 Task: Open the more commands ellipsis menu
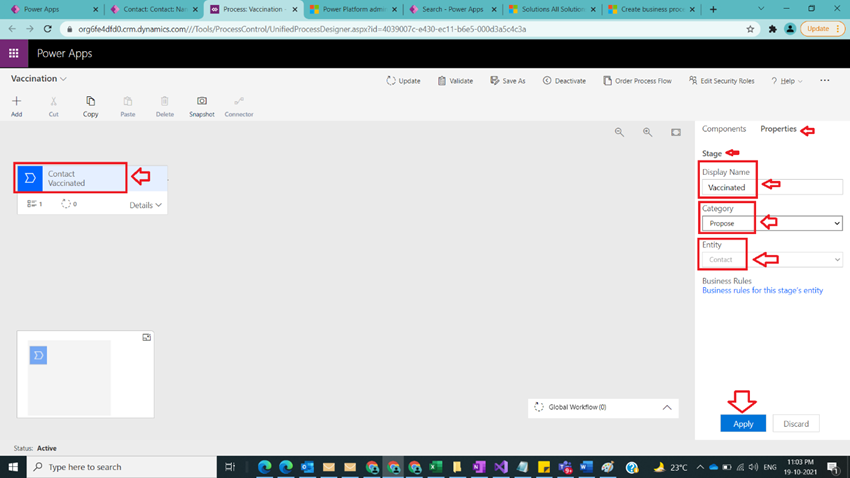[x=825, y=80]
